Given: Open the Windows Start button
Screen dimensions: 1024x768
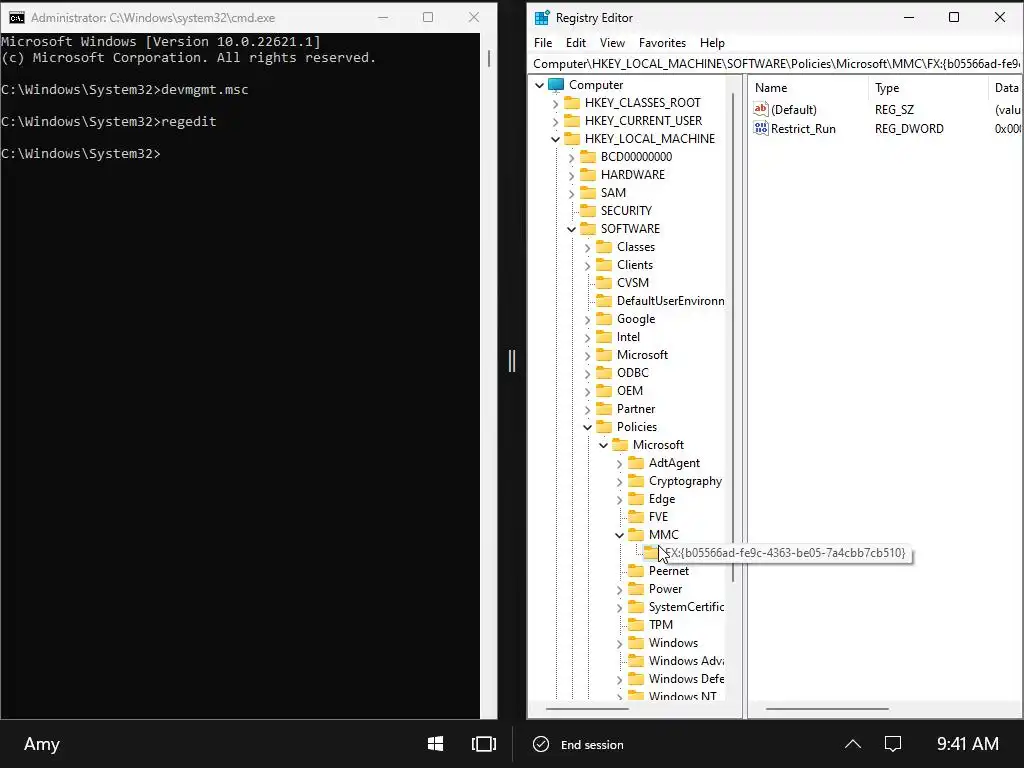Looking at the screenshot, I should pos(435,744).
